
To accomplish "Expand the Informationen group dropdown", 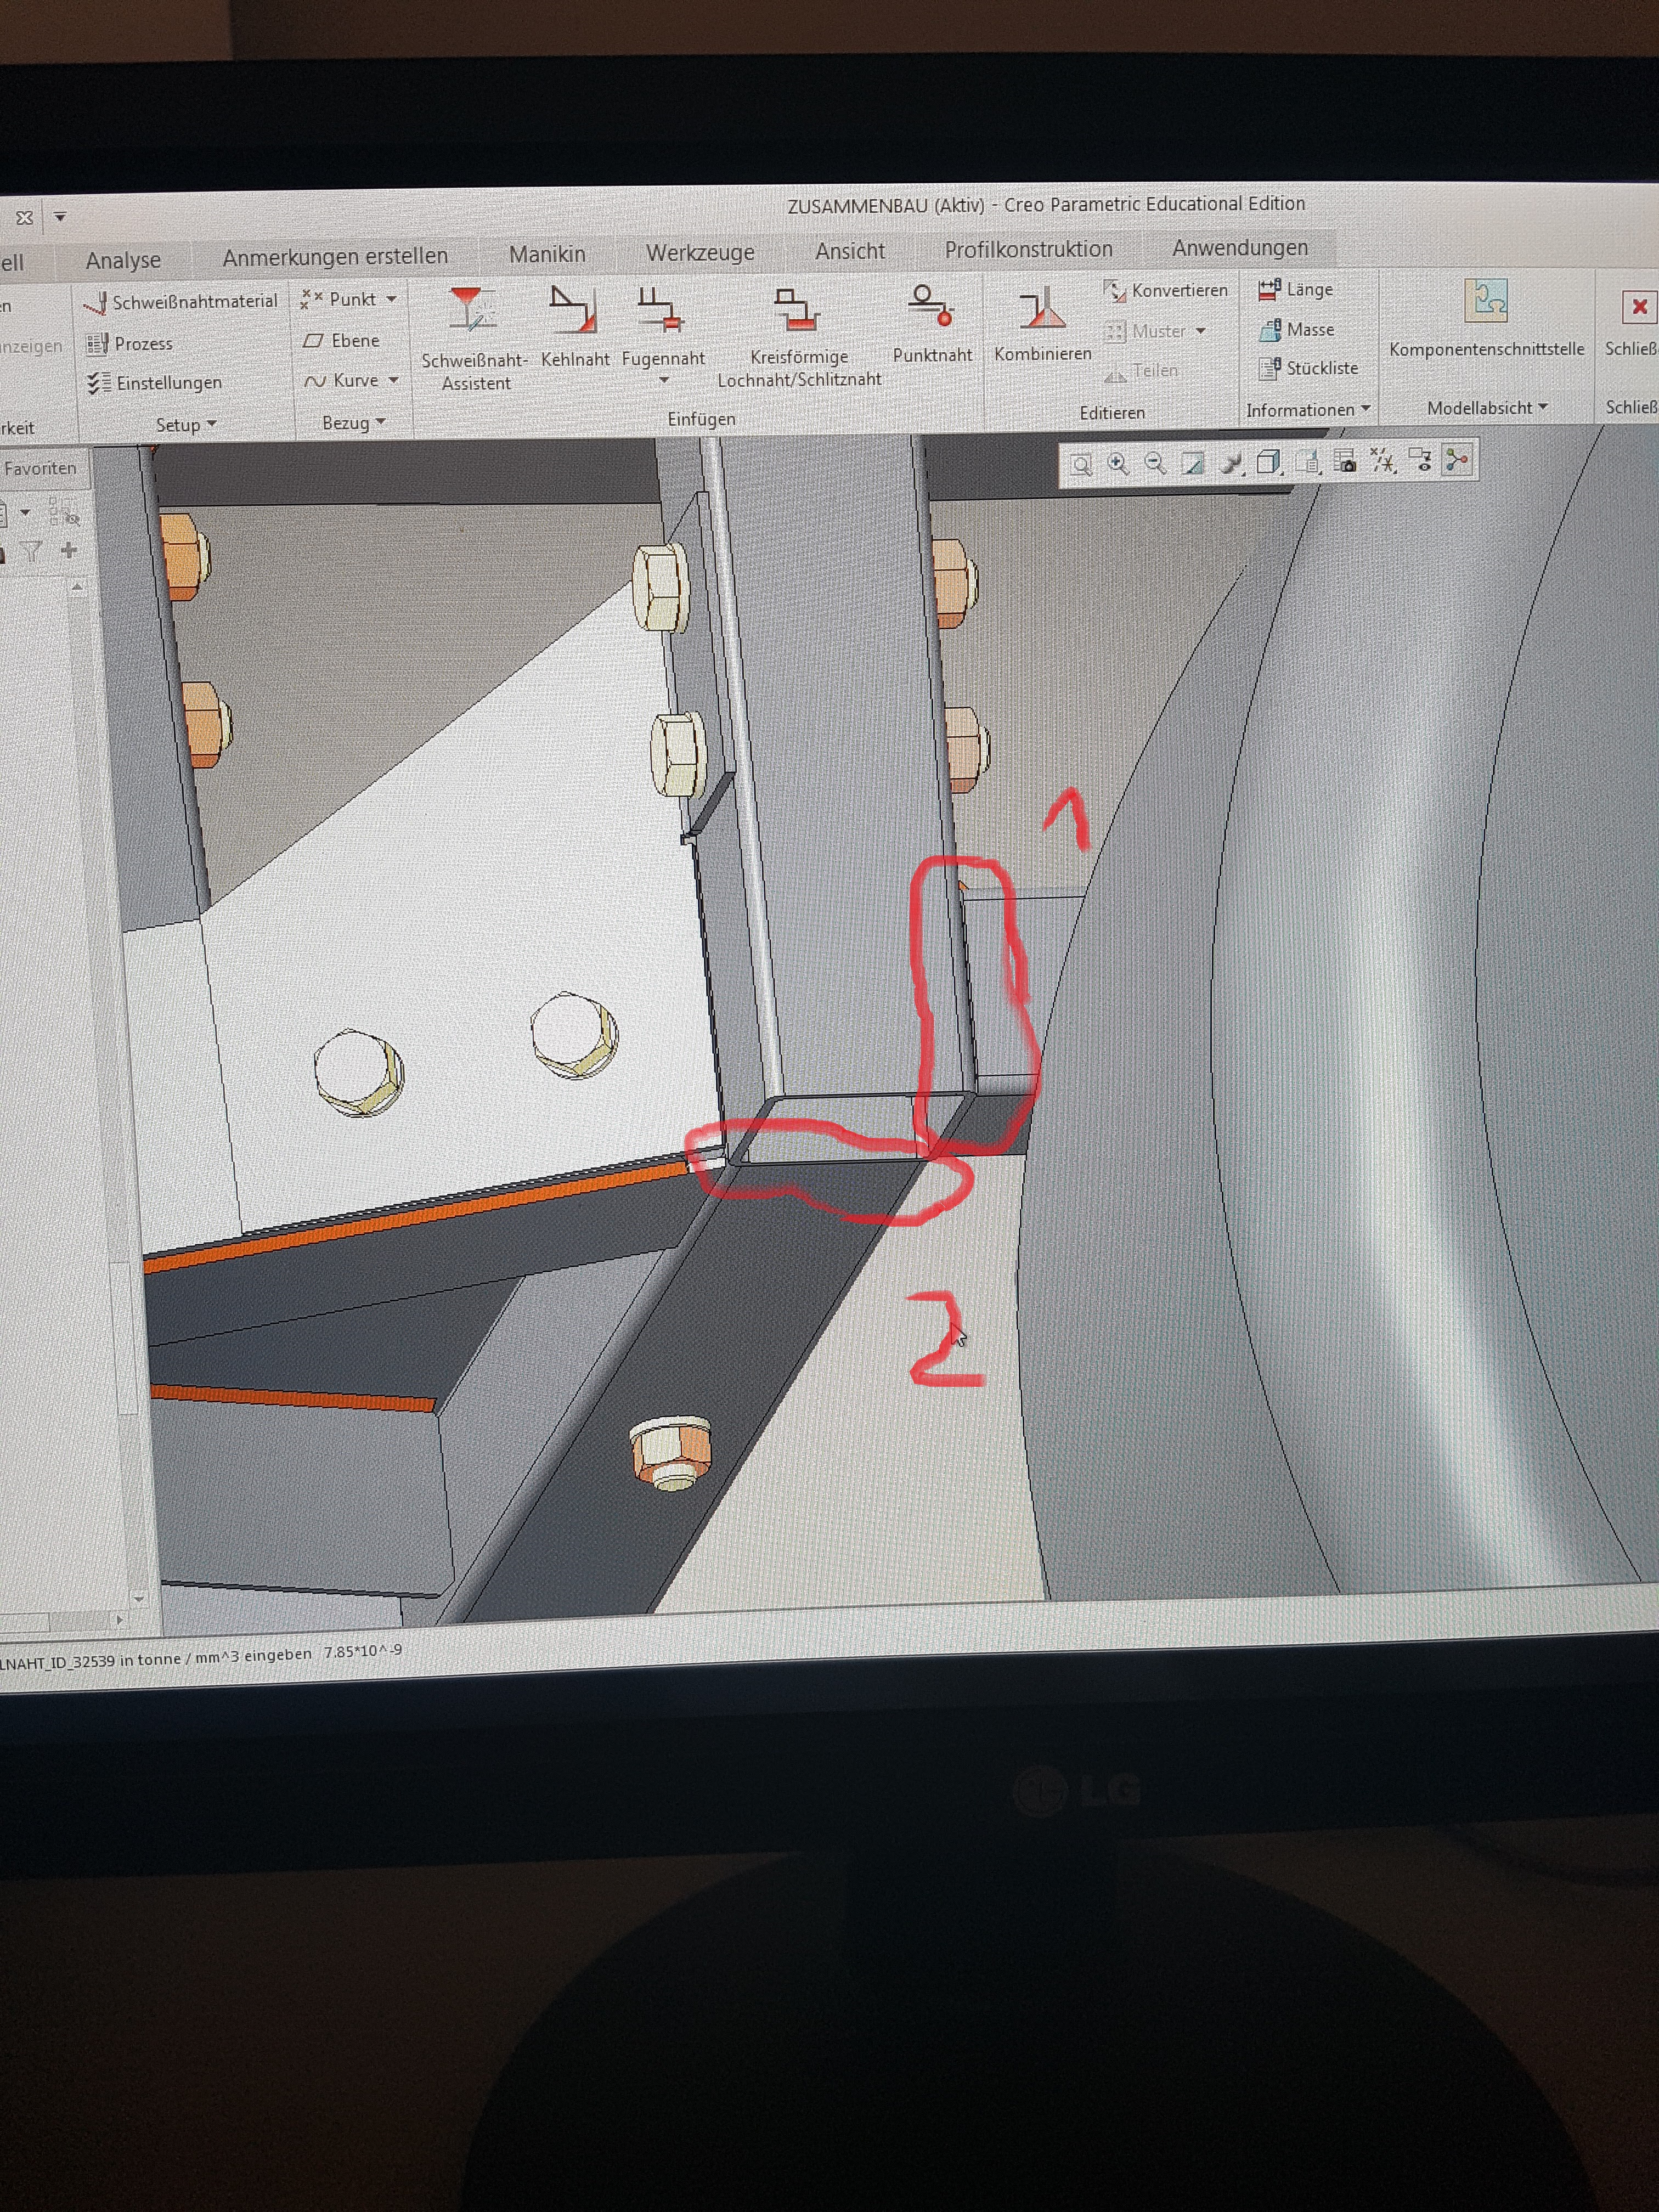I will (x=1308, y=410).
